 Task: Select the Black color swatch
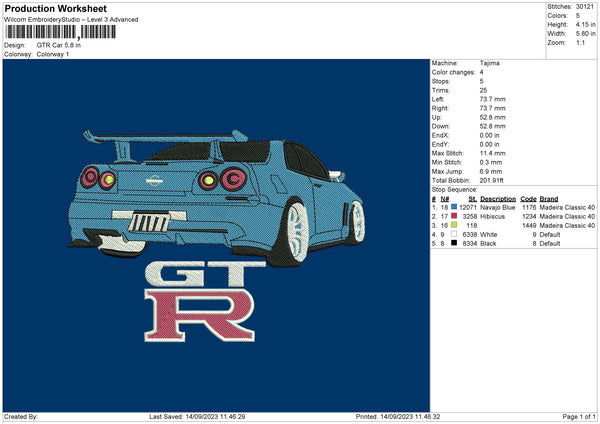tap(454, 243)
